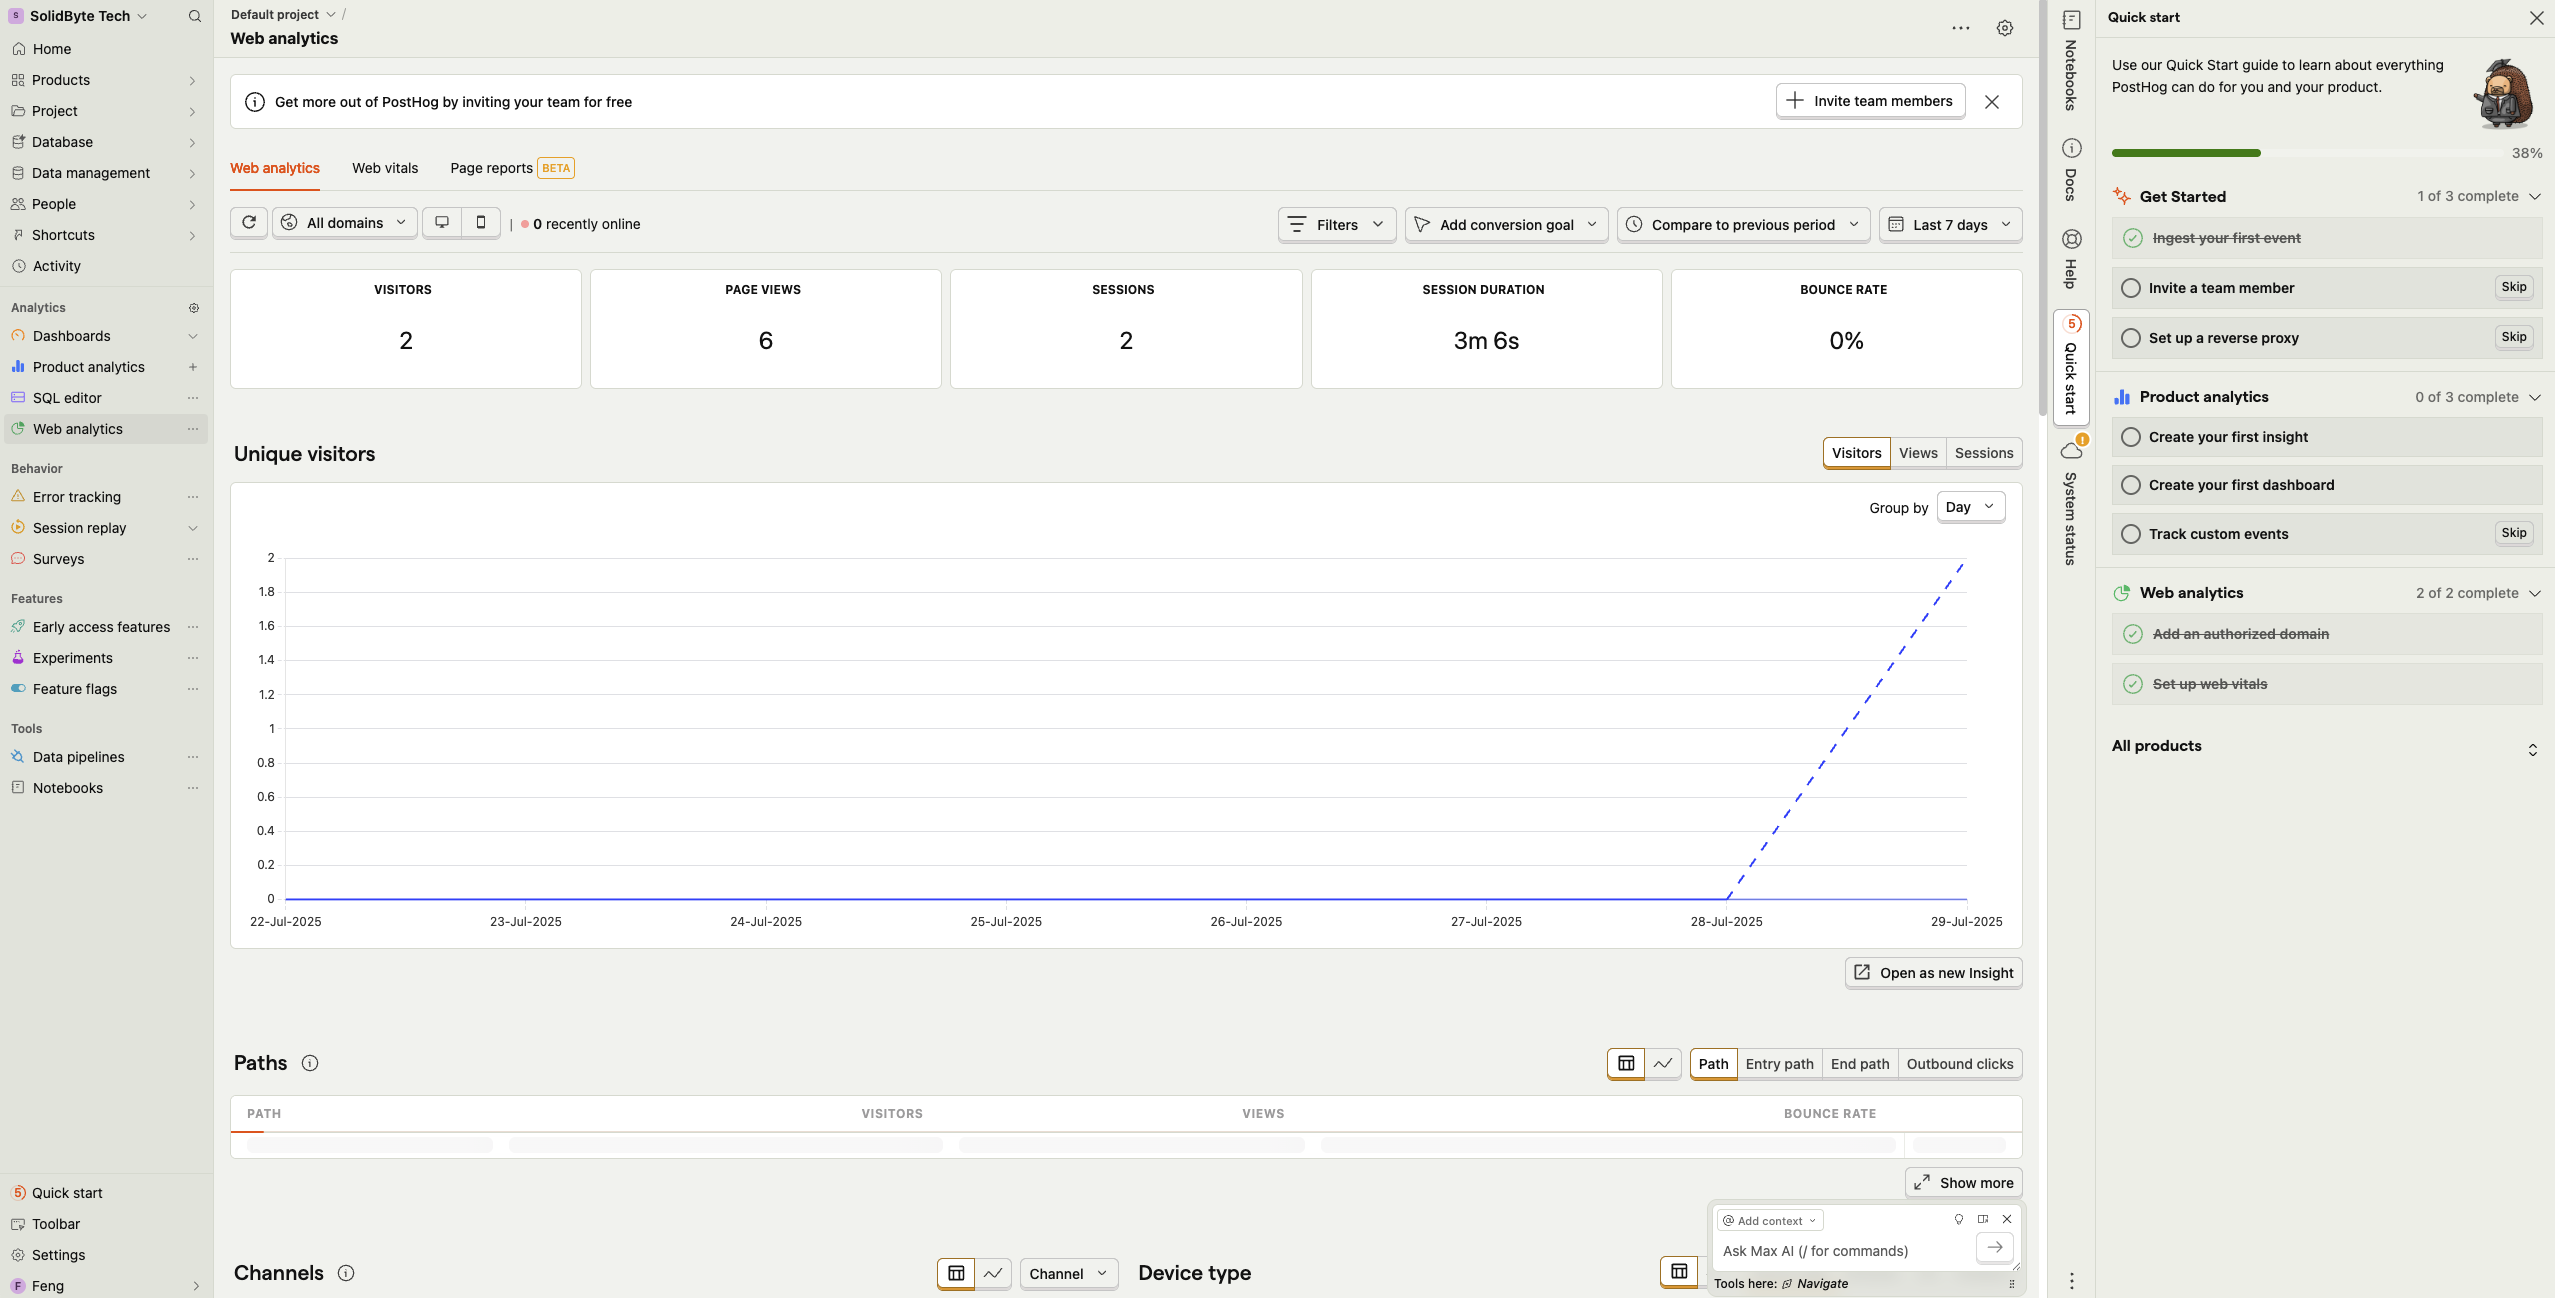Go to Home in sidebar
Screen dimensions: 2555x1298
(x=104, y=49)
